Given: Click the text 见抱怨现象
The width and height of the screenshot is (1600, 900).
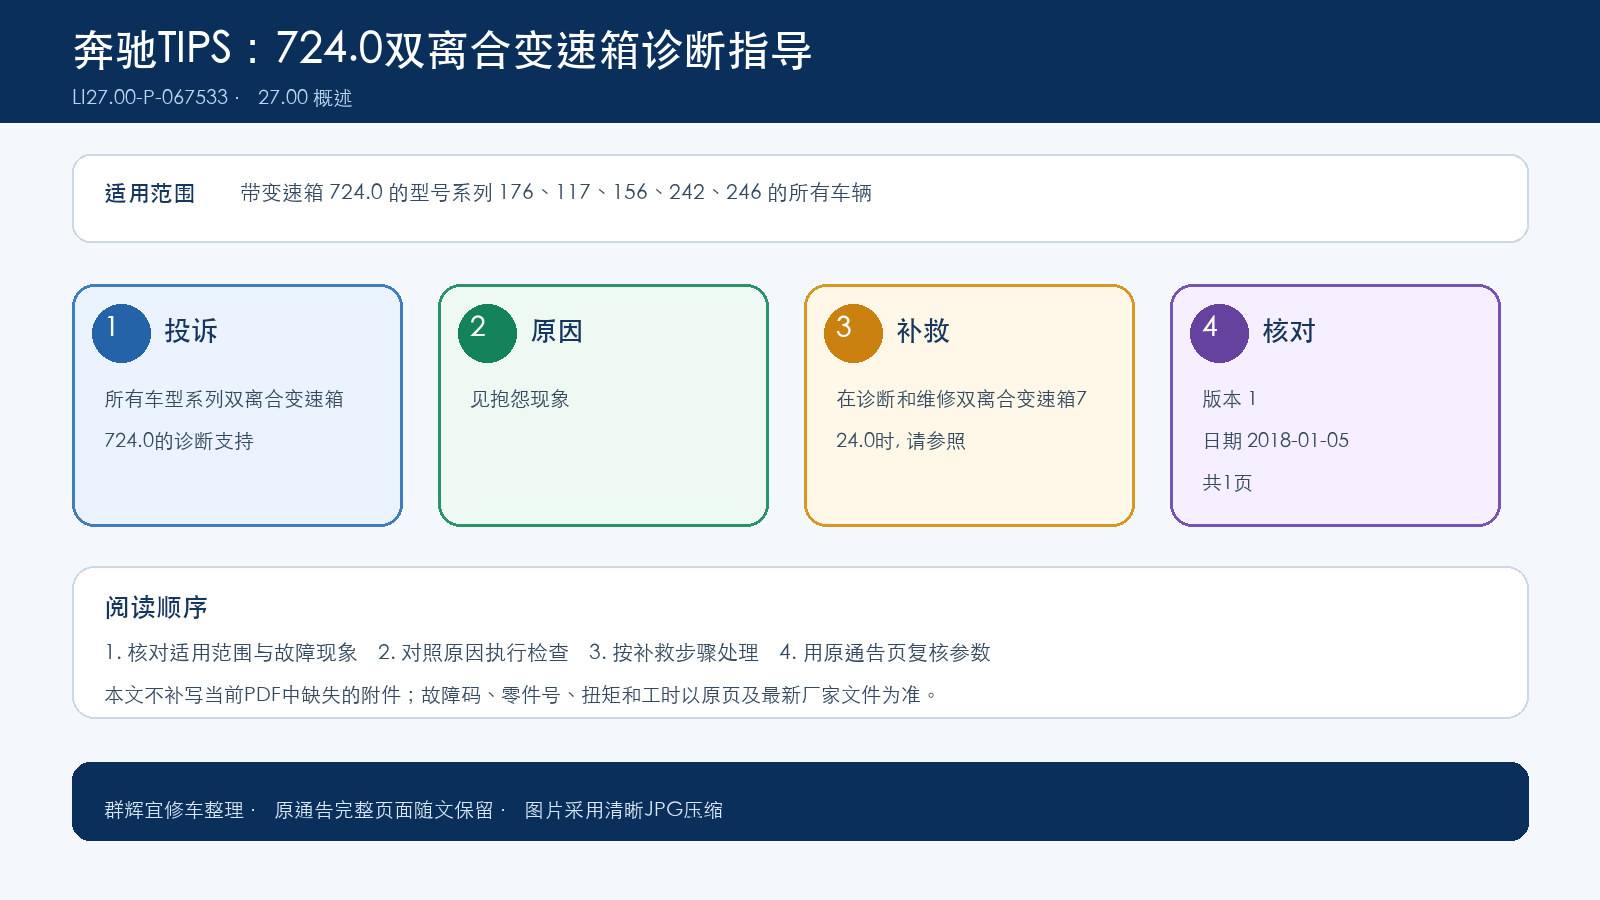Looking at the screenshot, I should 520,399.
